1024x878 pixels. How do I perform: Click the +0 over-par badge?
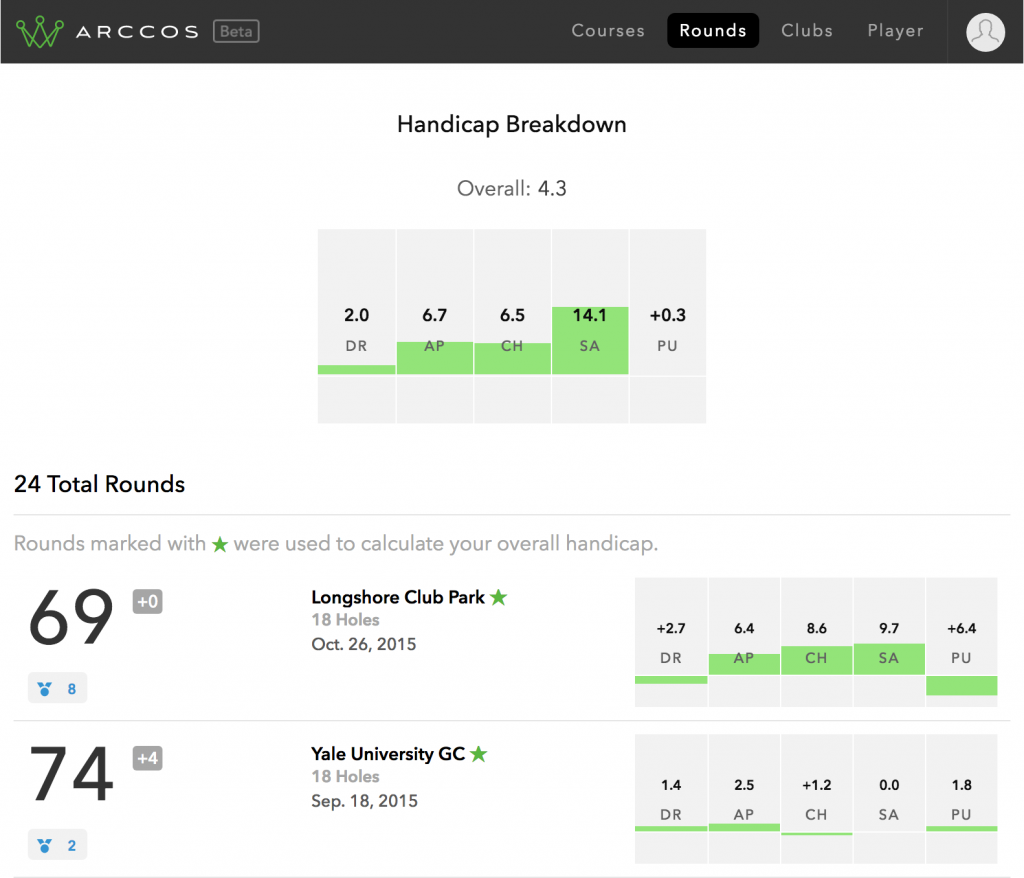tap(148, 601)
